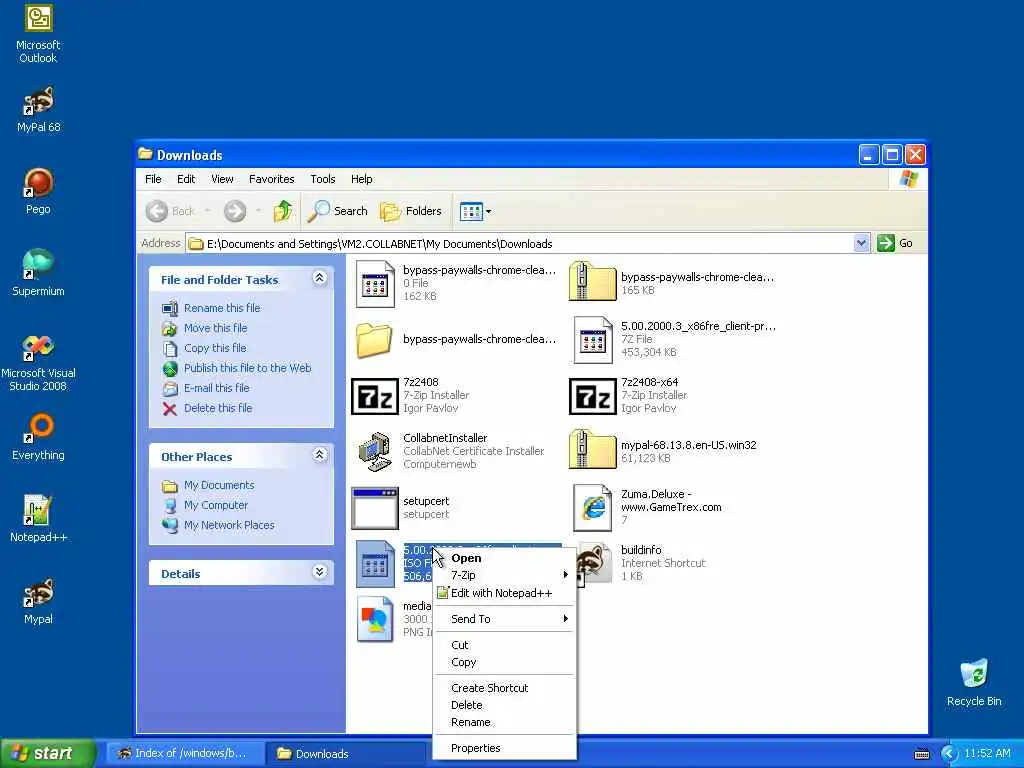The image size is (1024, 768).
Task: Click Delete this file link
Action: [218, 408]
